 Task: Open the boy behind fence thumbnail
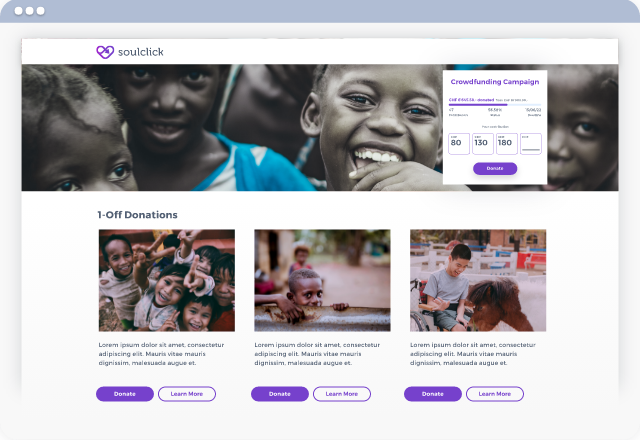322,280
